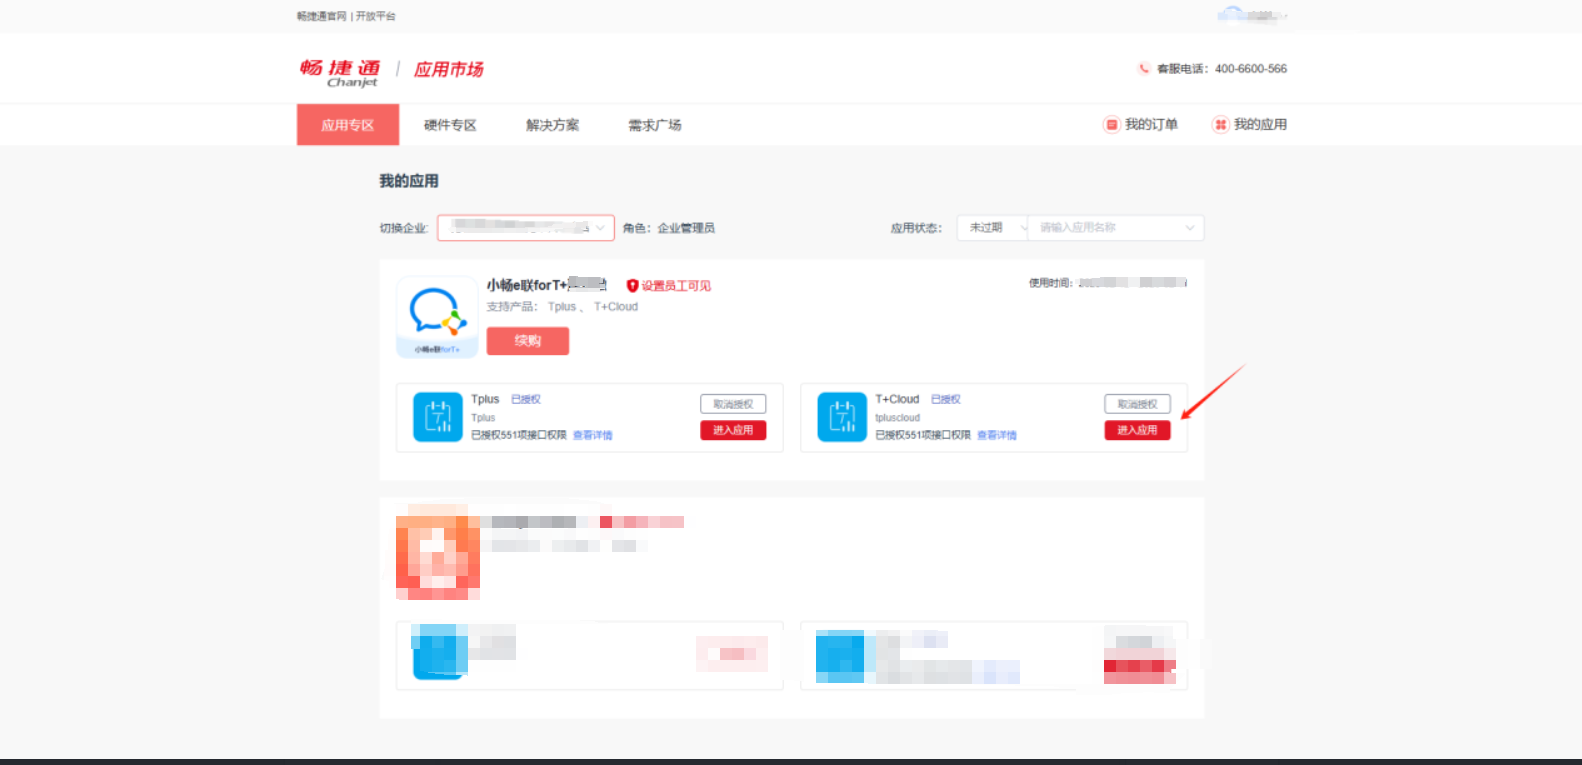1582x765 pixels.
Task: Click the customer service phone icon
Action: click(x=1144, y=69)
